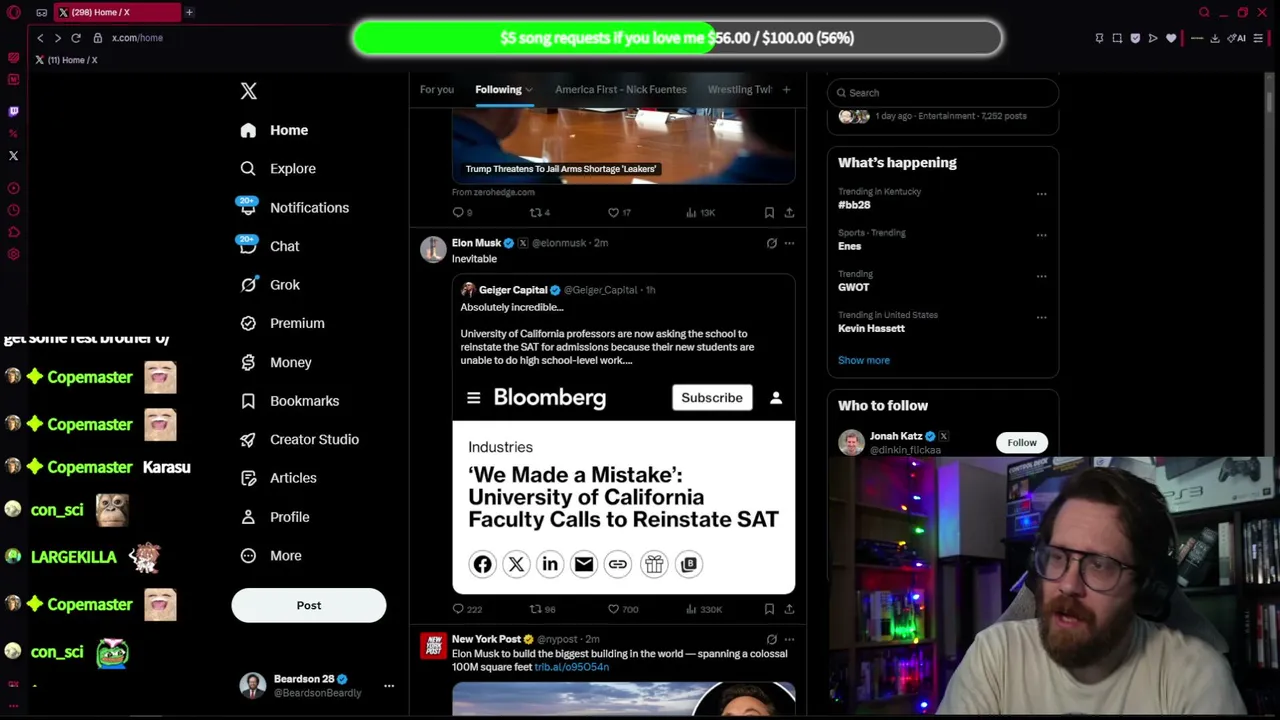
Task: Switch to America First - Nick Fuentes tab
Action: (621, 90)
